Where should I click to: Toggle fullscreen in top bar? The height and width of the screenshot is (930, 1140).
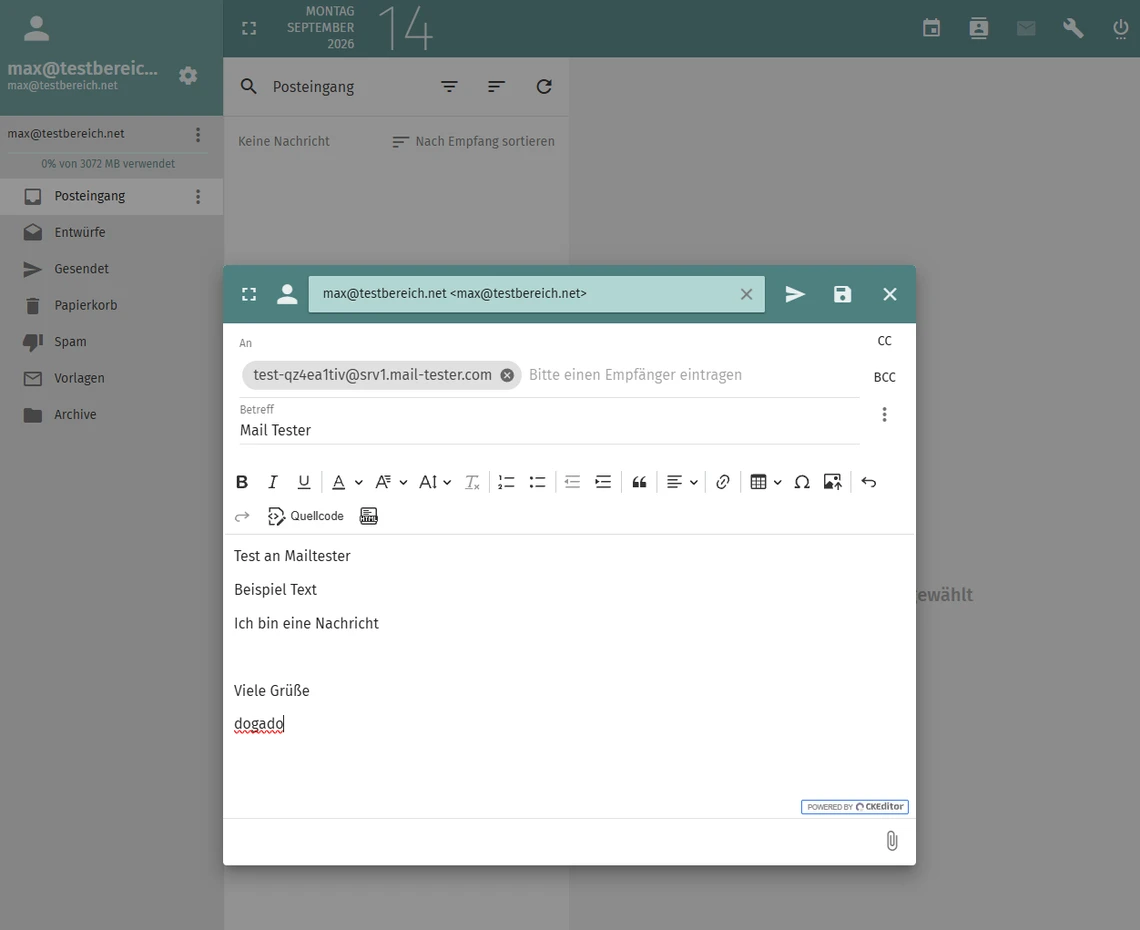point(249,28)
